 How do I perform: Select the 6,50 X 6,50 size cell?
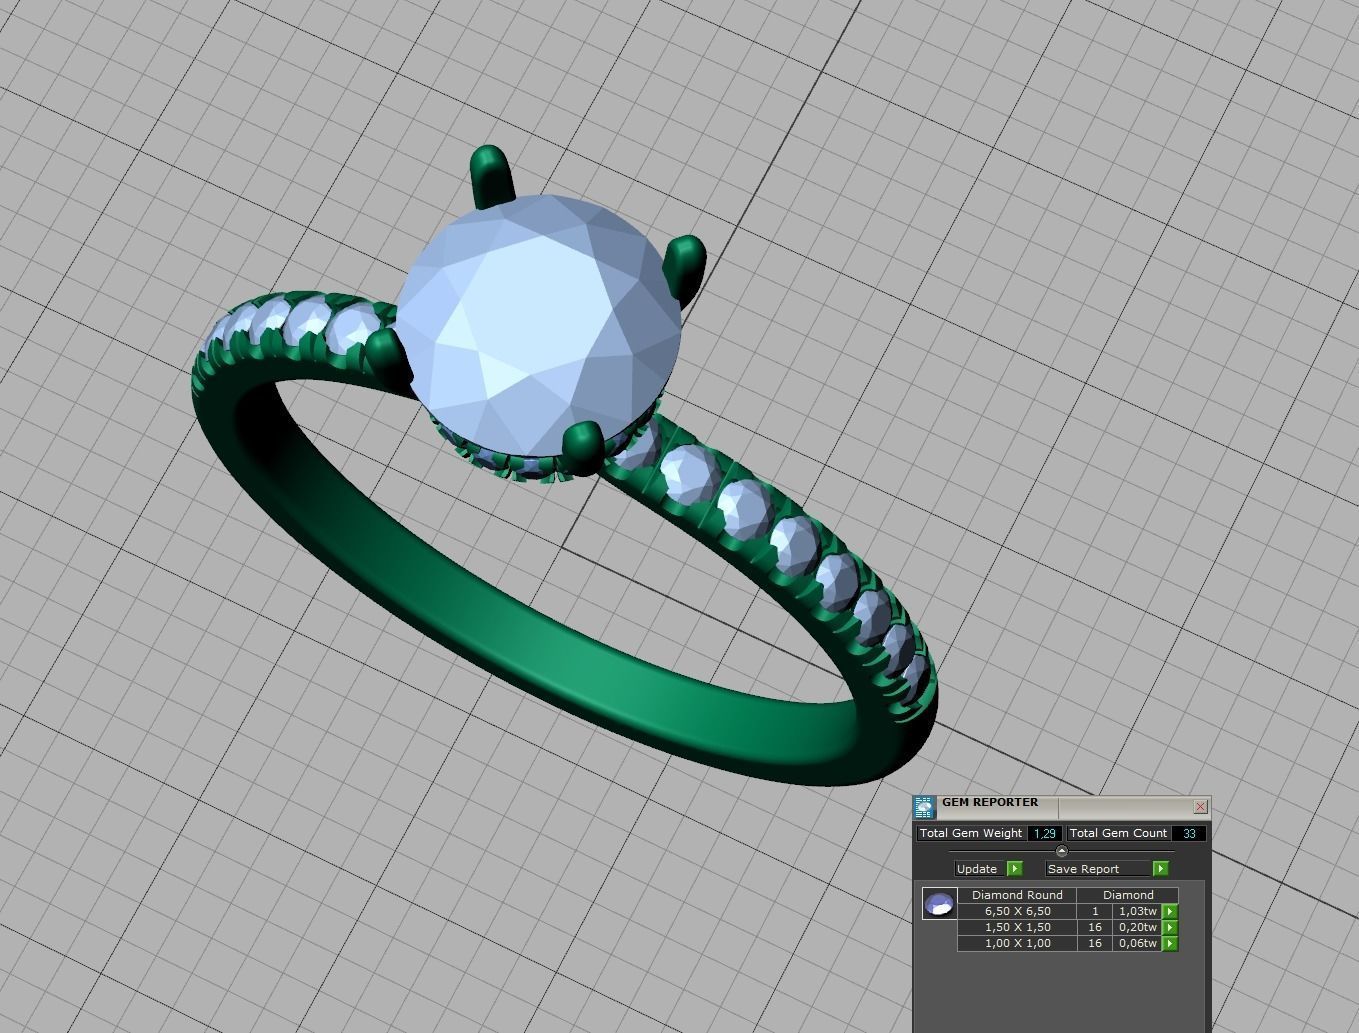pyautogui.click(x=1018, y=911)
